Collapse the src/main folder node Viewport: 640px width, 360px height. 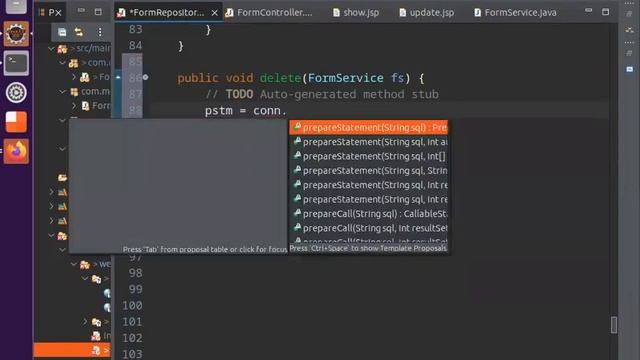tap(51, 49)
